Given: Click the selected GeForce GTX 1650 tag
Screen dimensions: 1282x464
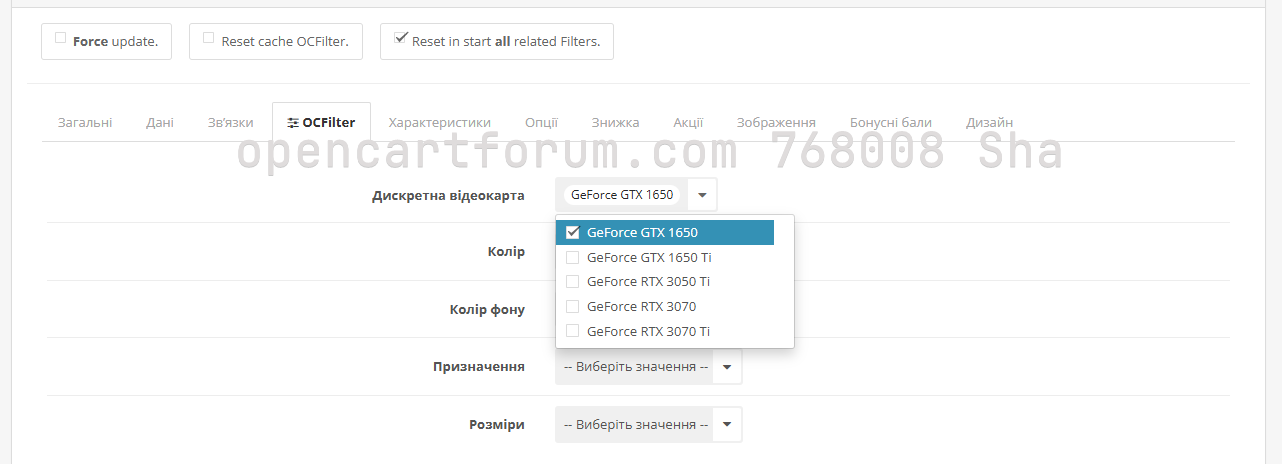Looking at the screenshot, I should 622,195.
